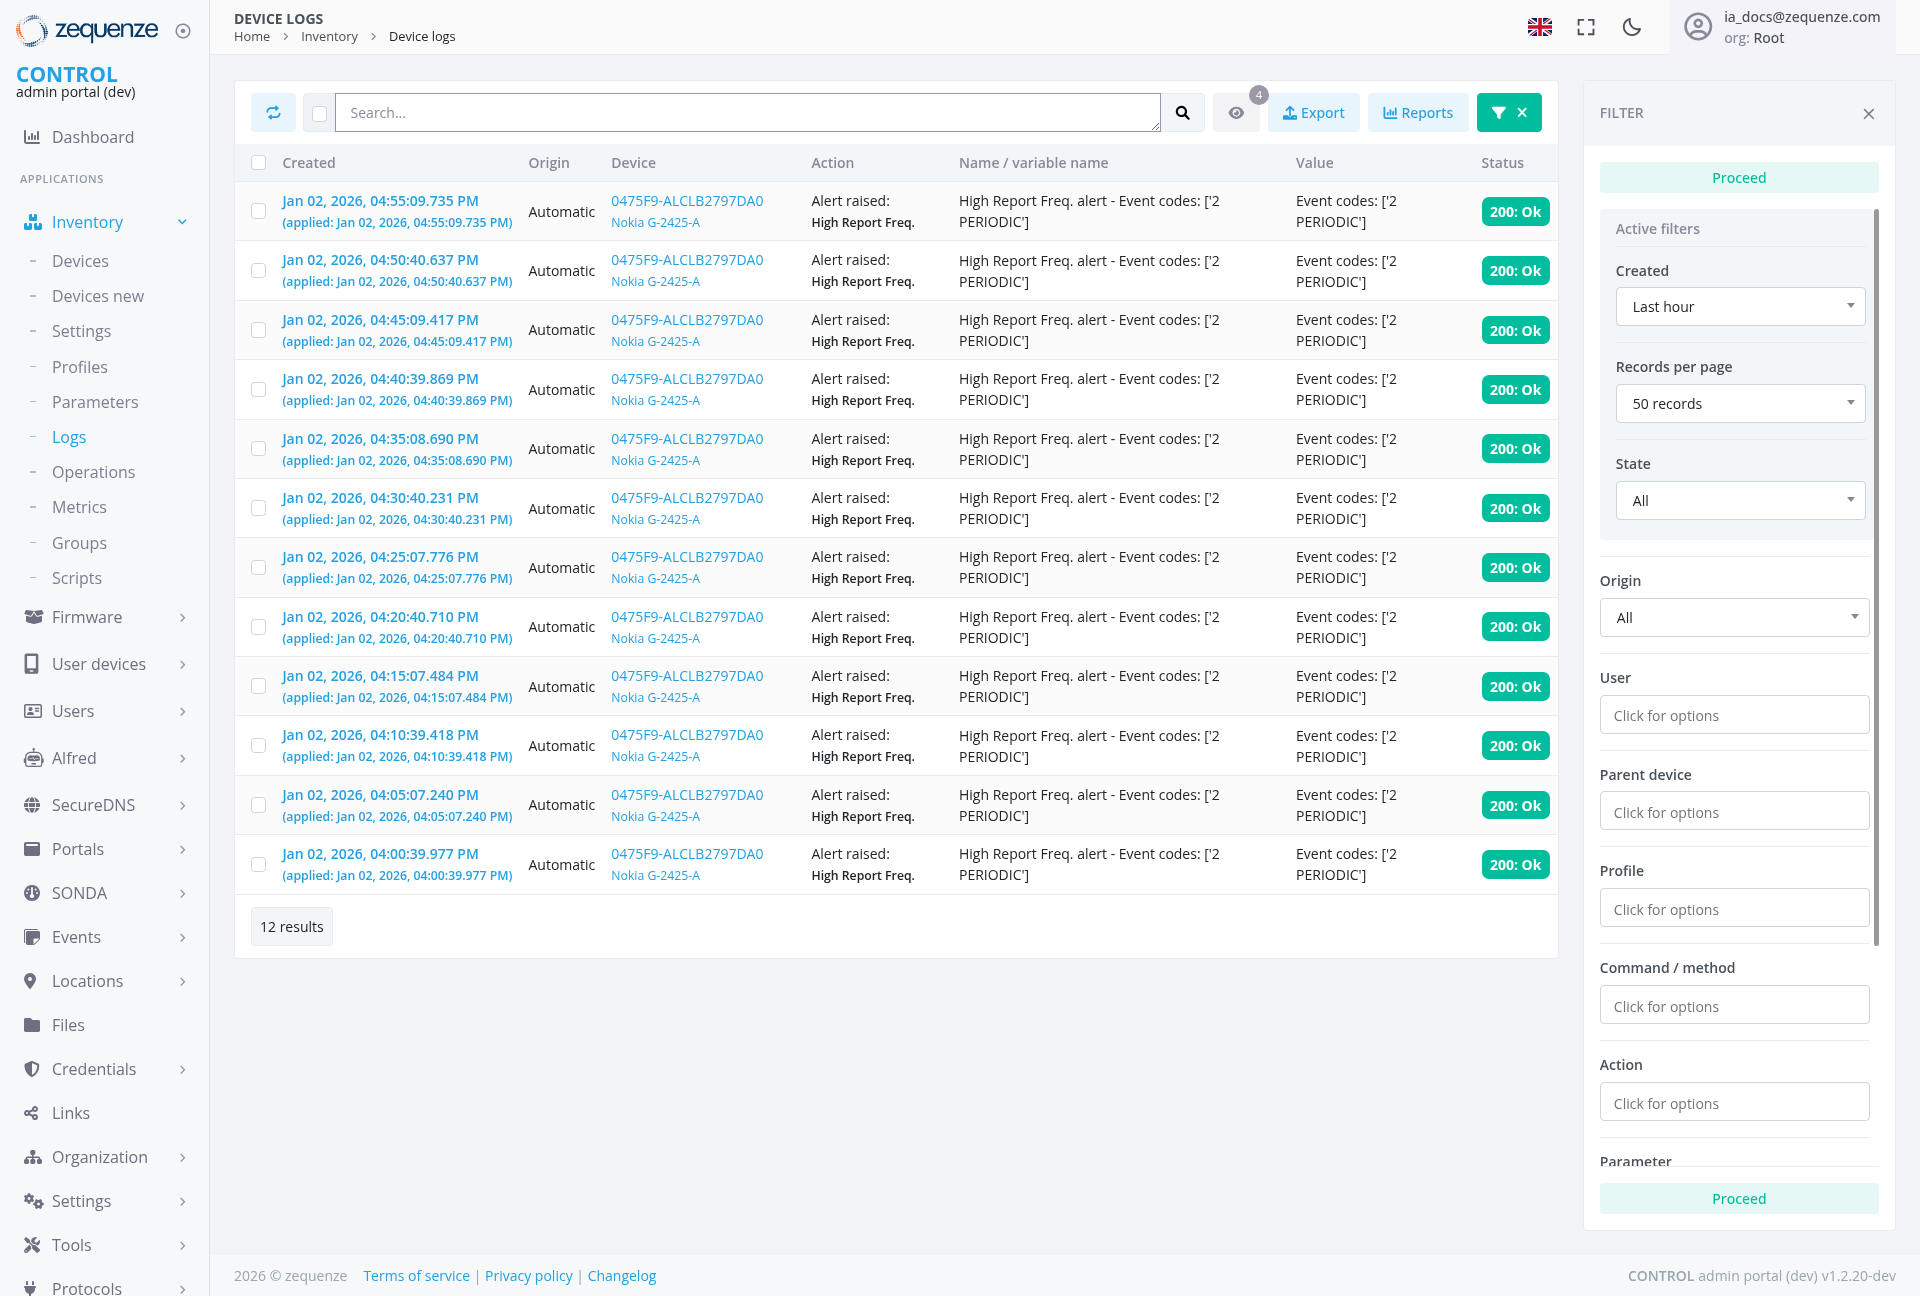The width and height of the screenshot is (1920, 1296).
Task: Expand the Organization submenu chevron
Action: 182,1157
